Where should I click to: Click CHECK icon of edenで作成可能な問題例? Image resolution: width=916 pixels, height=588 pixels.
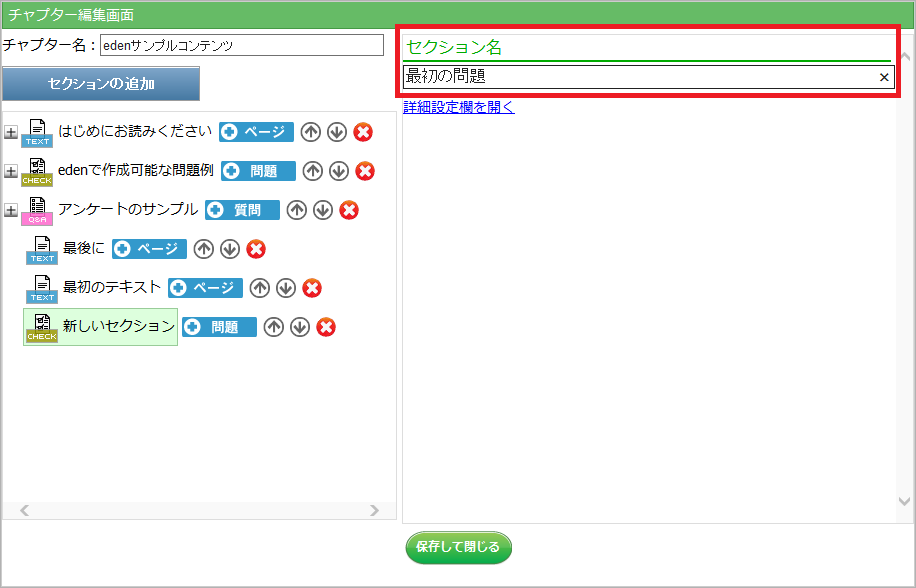(37, 172)
